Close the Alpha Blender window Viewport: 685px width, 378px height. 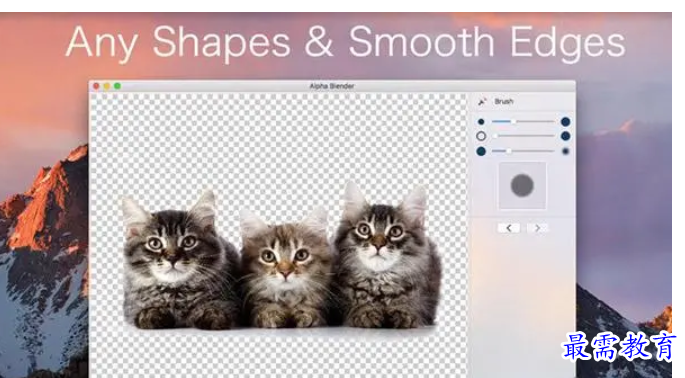click(96, 86)
